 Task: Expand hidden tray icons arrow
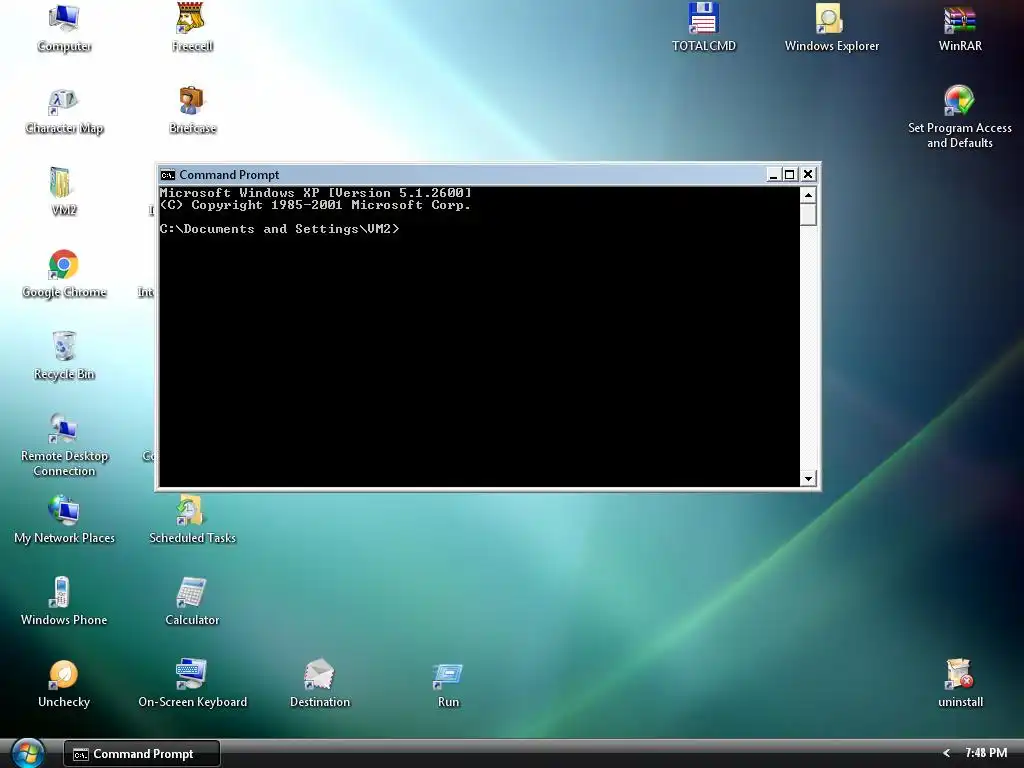click(x=946, y=753)
